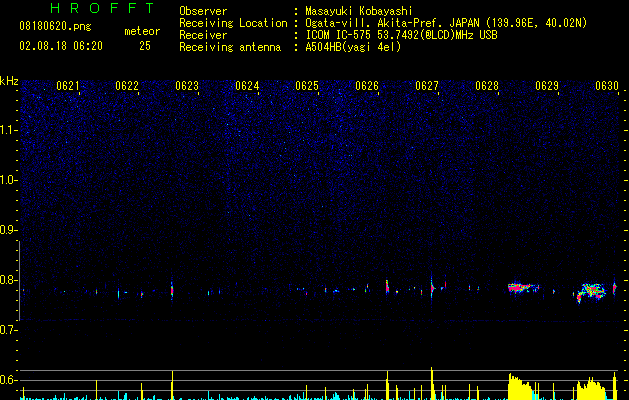Click the 0622 time marker

pos(127,86)
